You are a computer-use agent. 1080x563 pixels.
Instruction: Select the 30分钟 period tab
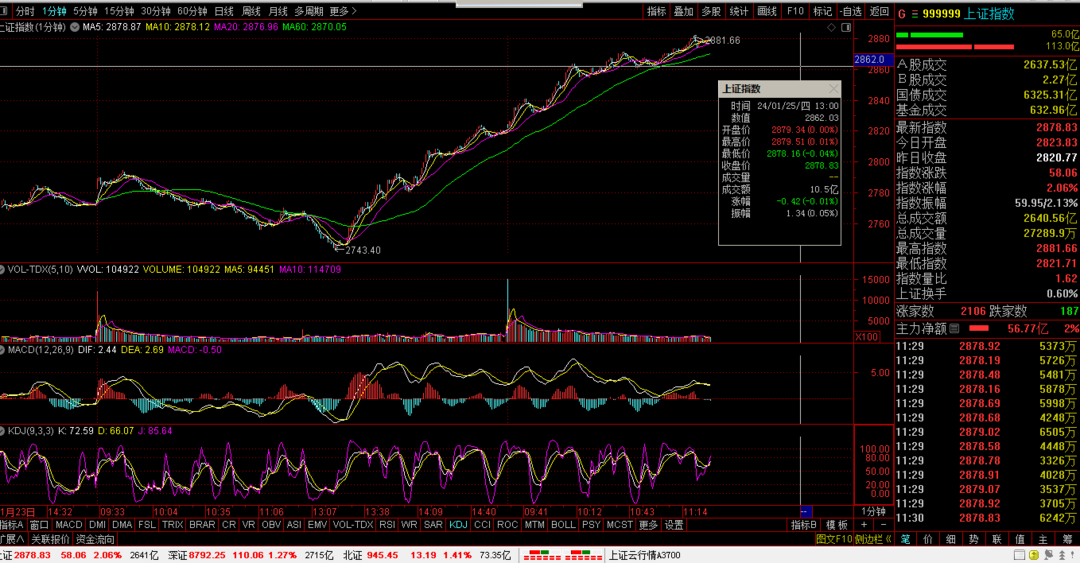pos(156,11)
